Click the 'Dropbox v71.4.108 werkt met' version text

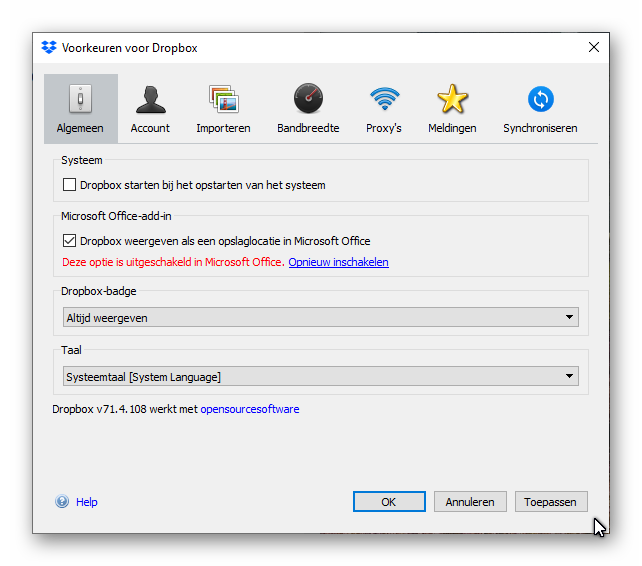(x=125, y=409)
